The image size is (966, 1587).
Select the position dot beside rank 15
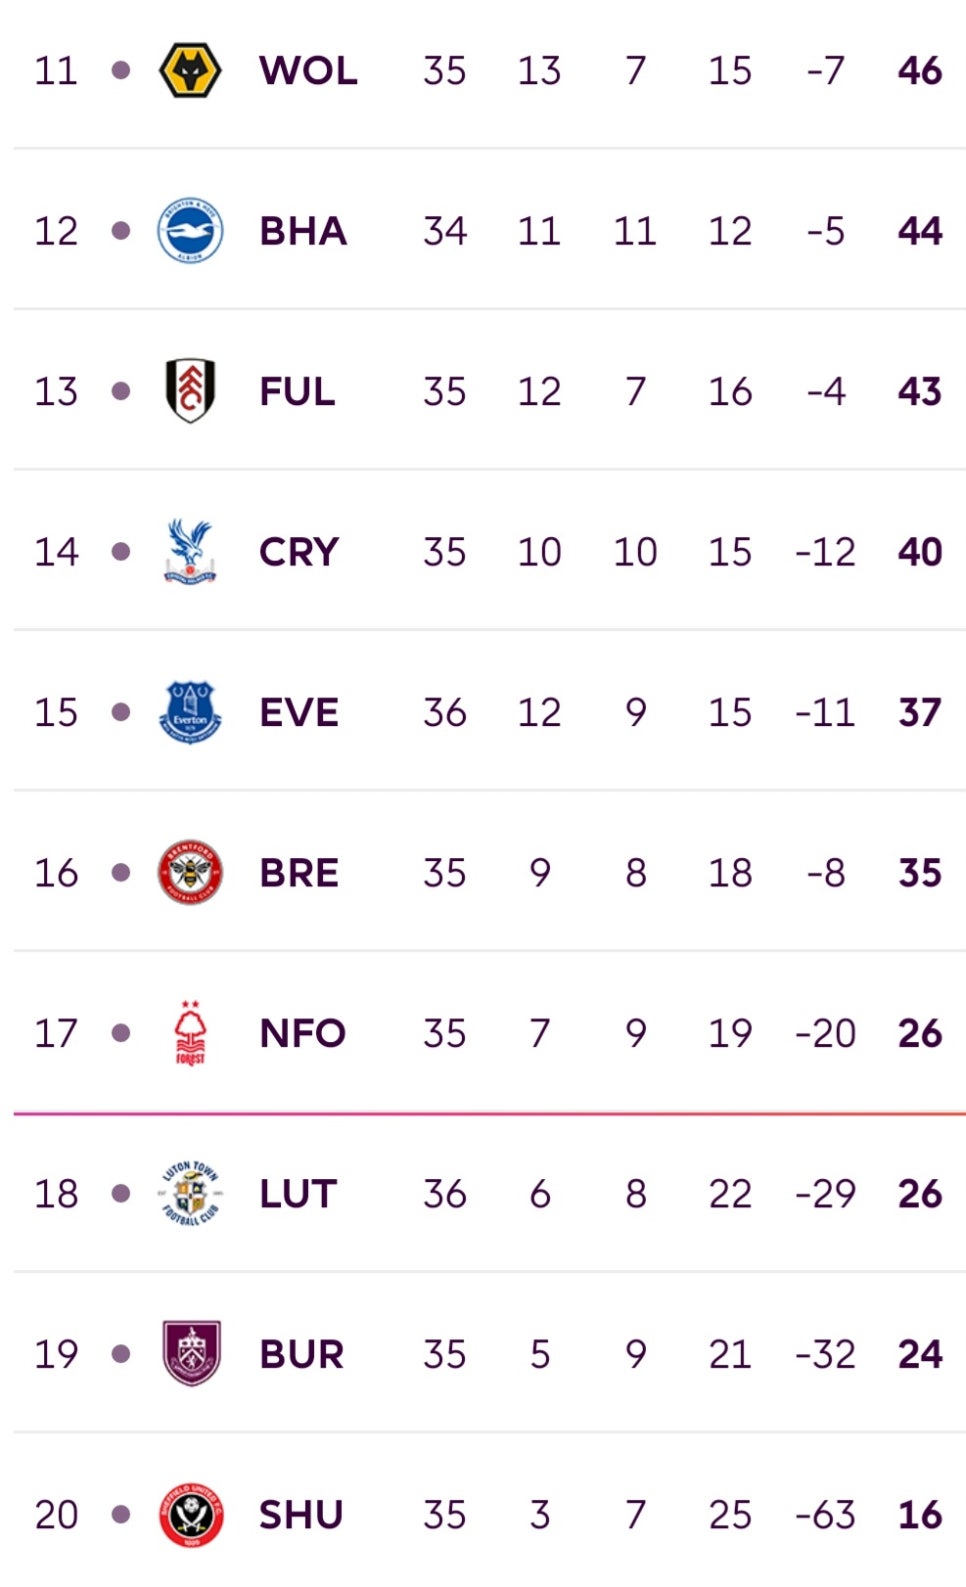(121, 712)
